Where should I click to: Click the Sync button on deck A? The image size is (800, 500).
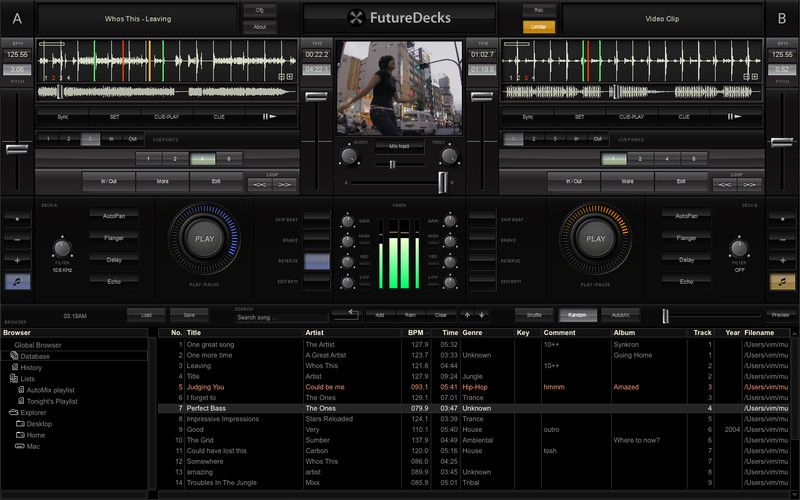[63, 117]
